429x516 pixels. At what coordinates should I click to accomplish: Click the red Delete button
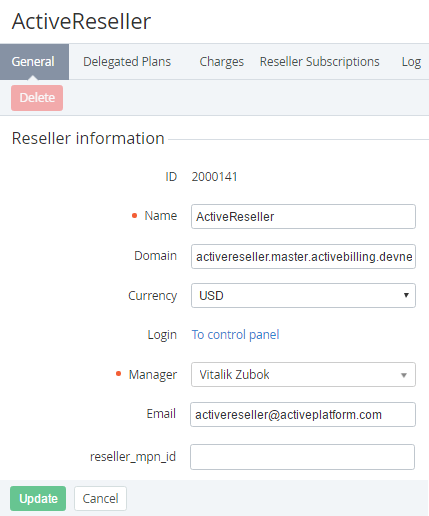(x=37, y=98)
